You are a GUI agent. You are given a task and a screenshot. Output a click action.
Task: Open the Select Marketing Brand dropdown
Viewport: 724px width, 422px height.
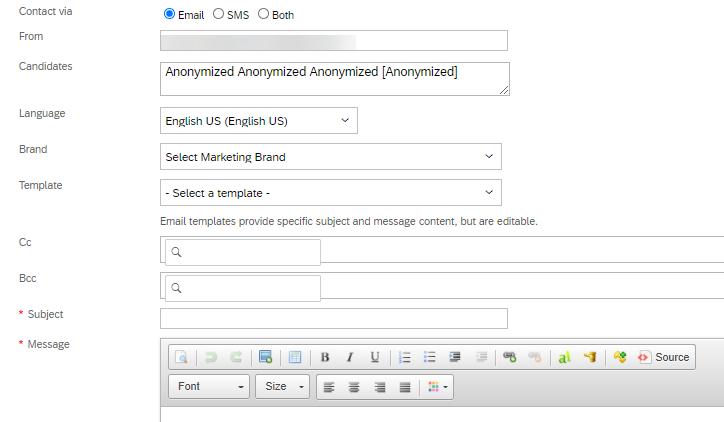[331, 157]
